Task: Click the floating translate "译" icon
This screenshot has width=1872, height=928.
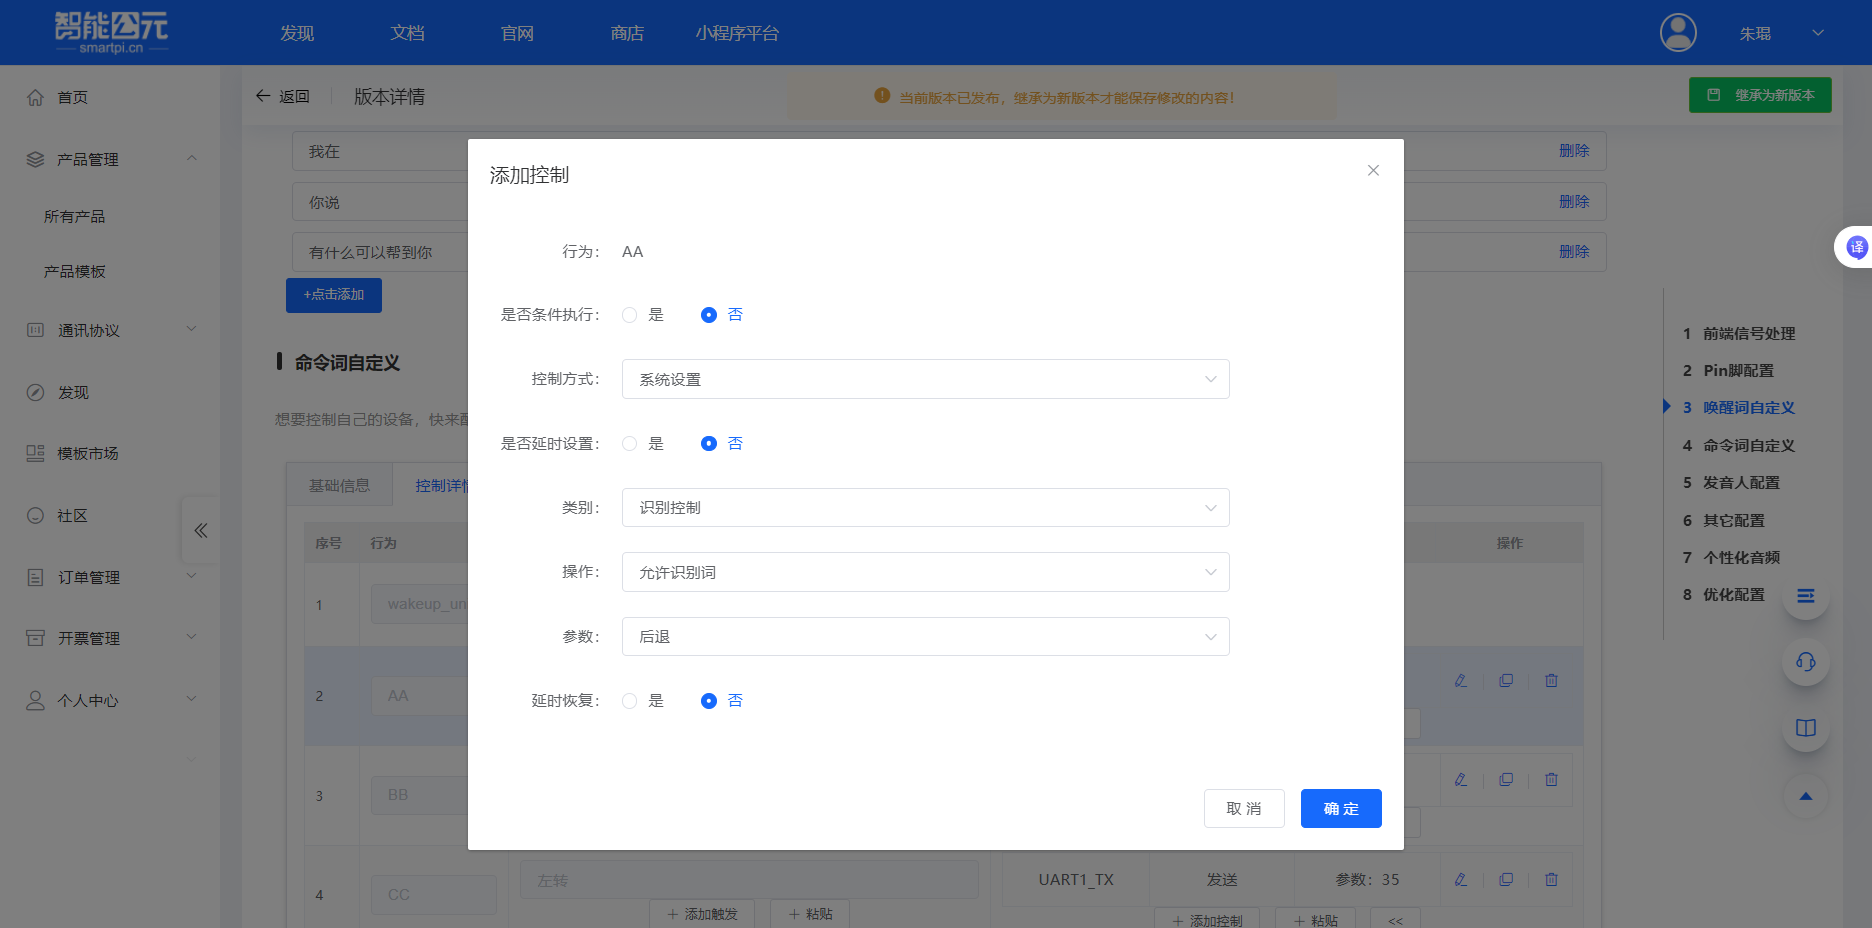Action: pyautogui.click(x=1857, y=247)
